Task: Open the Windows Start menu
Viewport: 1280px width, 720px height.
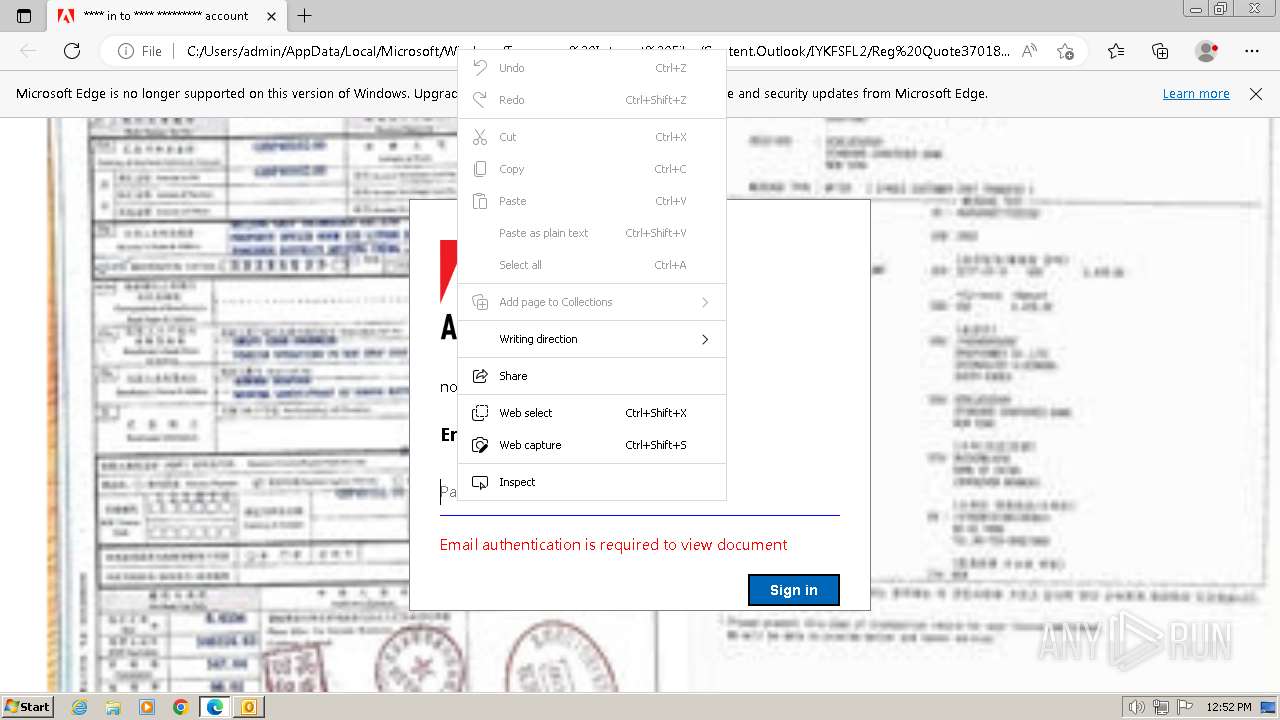Action: [28, 707]
